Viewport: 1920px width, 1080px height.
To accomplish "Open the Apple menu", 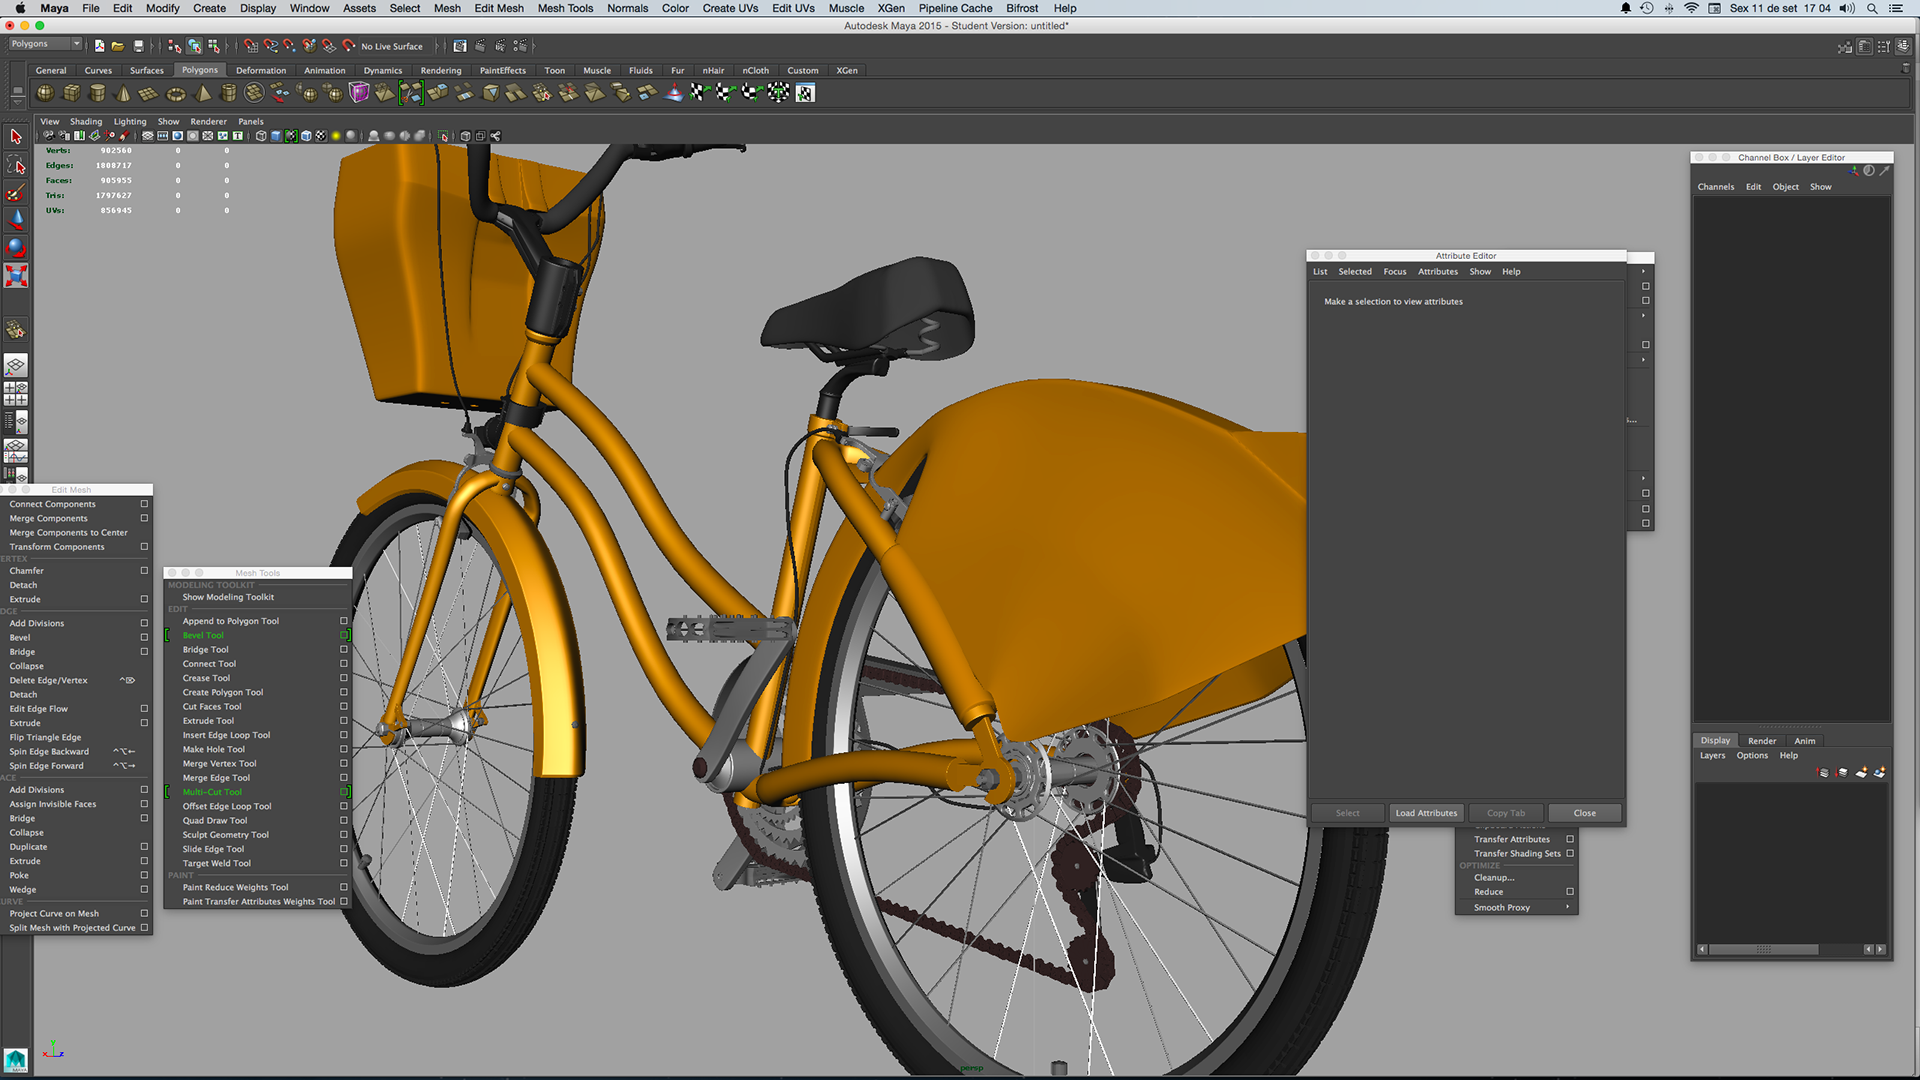I will coord(20,8).
